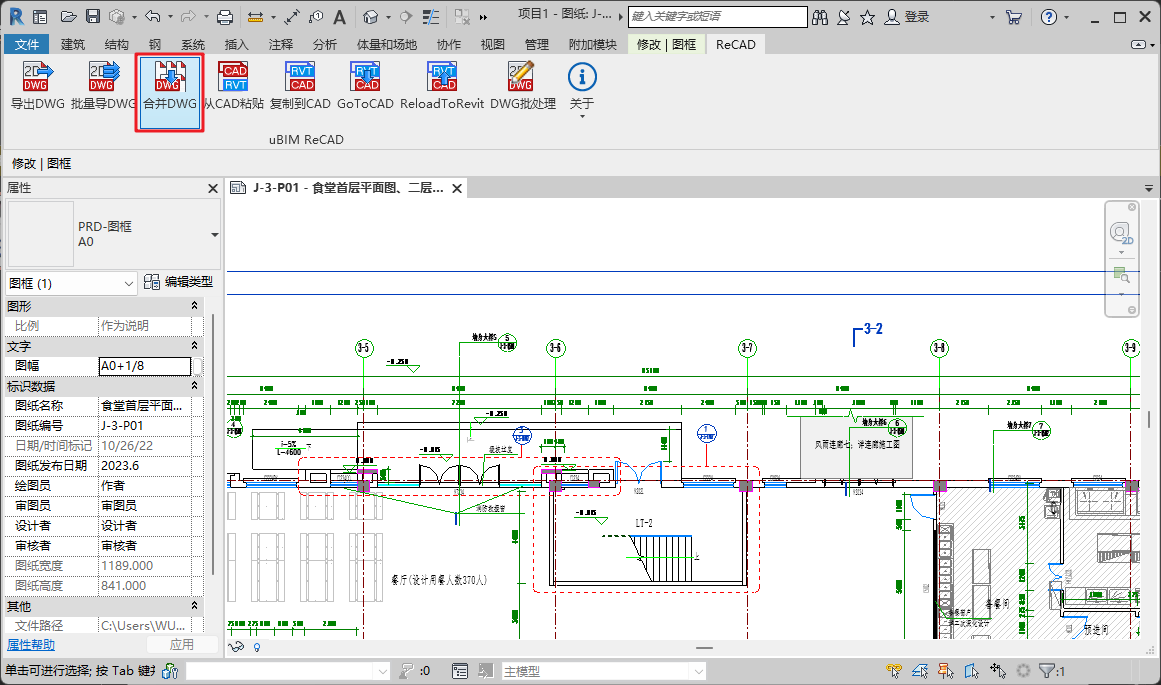Expand the 图框 (1) filter dropdown
Viewport: 1161px width, 685px height.
click(x=128, y=284)
